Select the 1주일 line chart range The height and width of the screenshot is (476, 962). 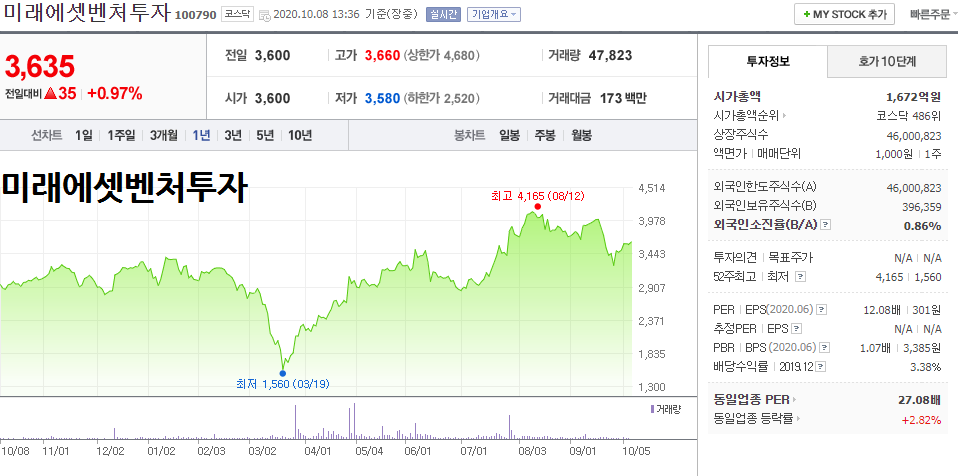point(121,136)
